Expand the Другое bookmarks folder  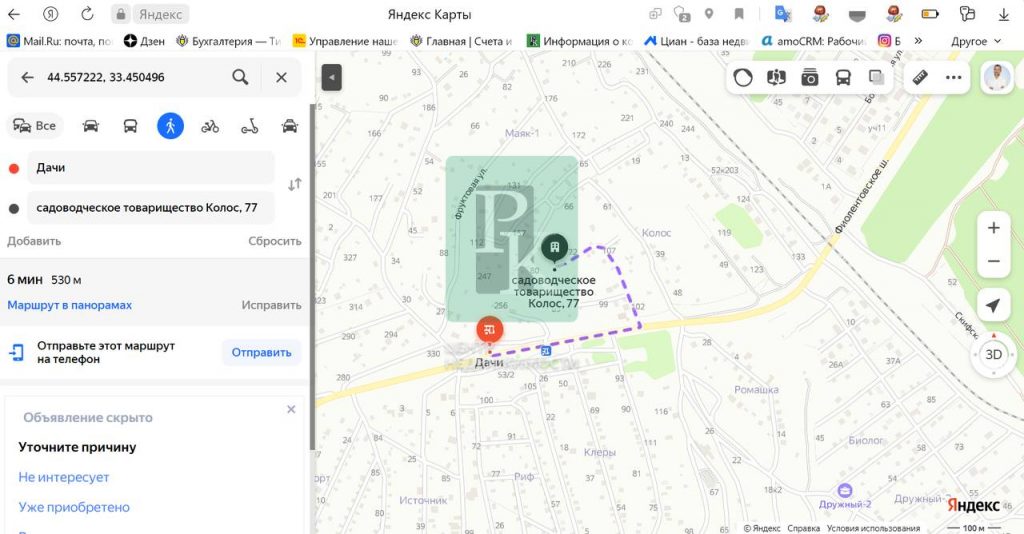tap(976, 41)
